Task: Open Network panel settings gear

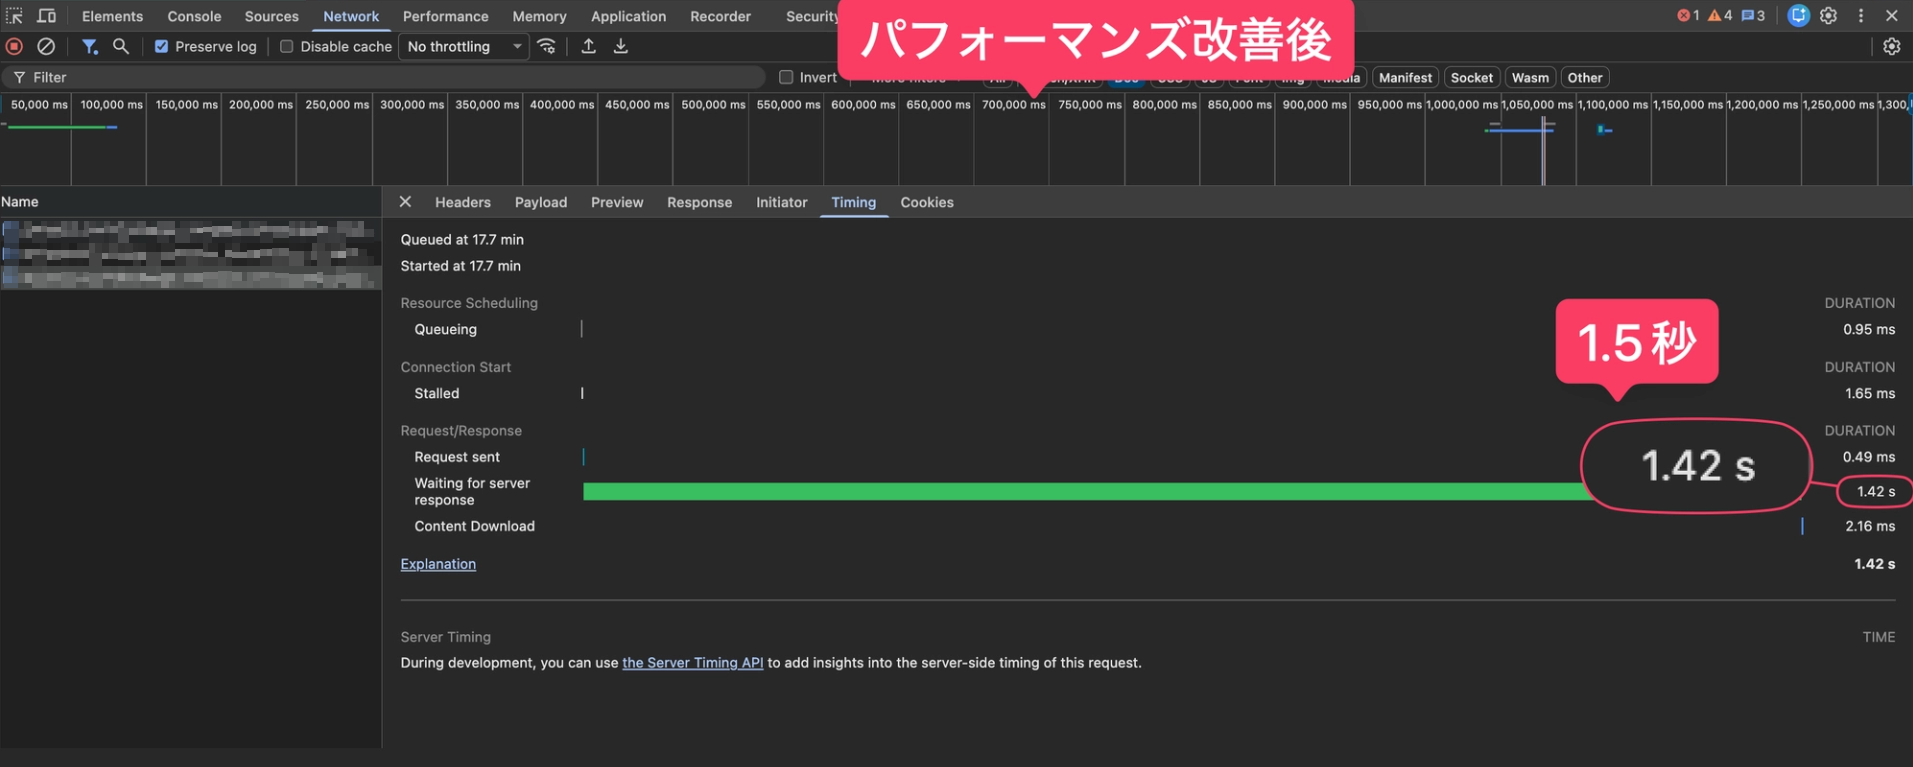Action: pos(1892,46)
